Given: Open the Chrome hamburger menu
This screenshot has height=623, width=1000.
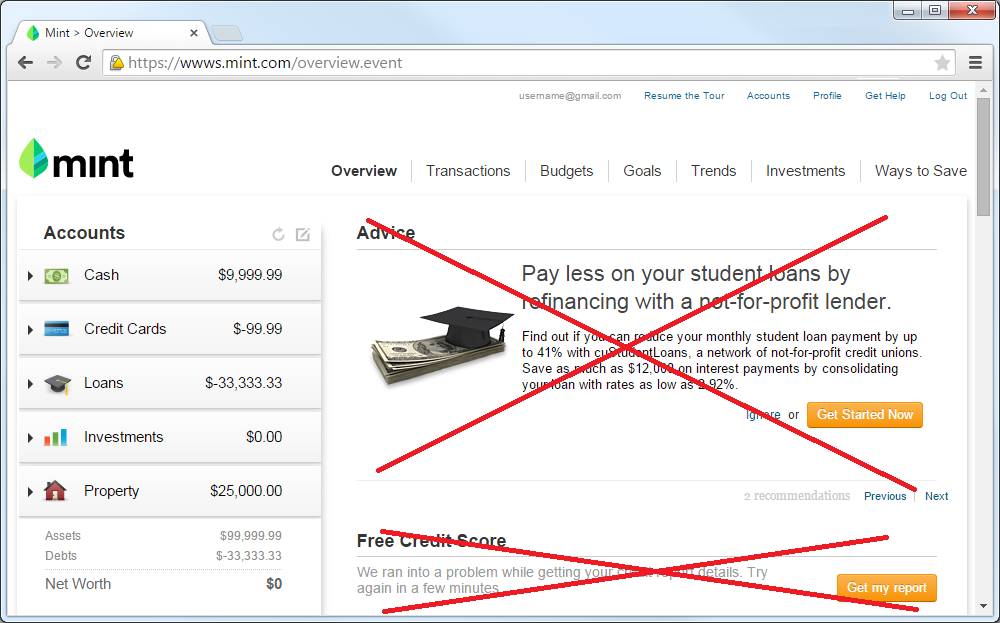Looking at the screenshot, I should (975, 62).
